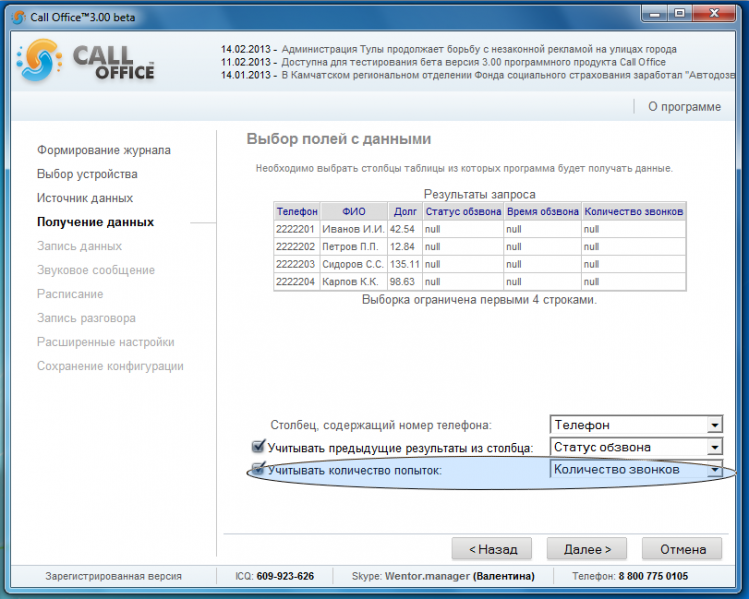Minimize the Call Office window
This screenshot has width=749, height=599.
pos(654,14)
